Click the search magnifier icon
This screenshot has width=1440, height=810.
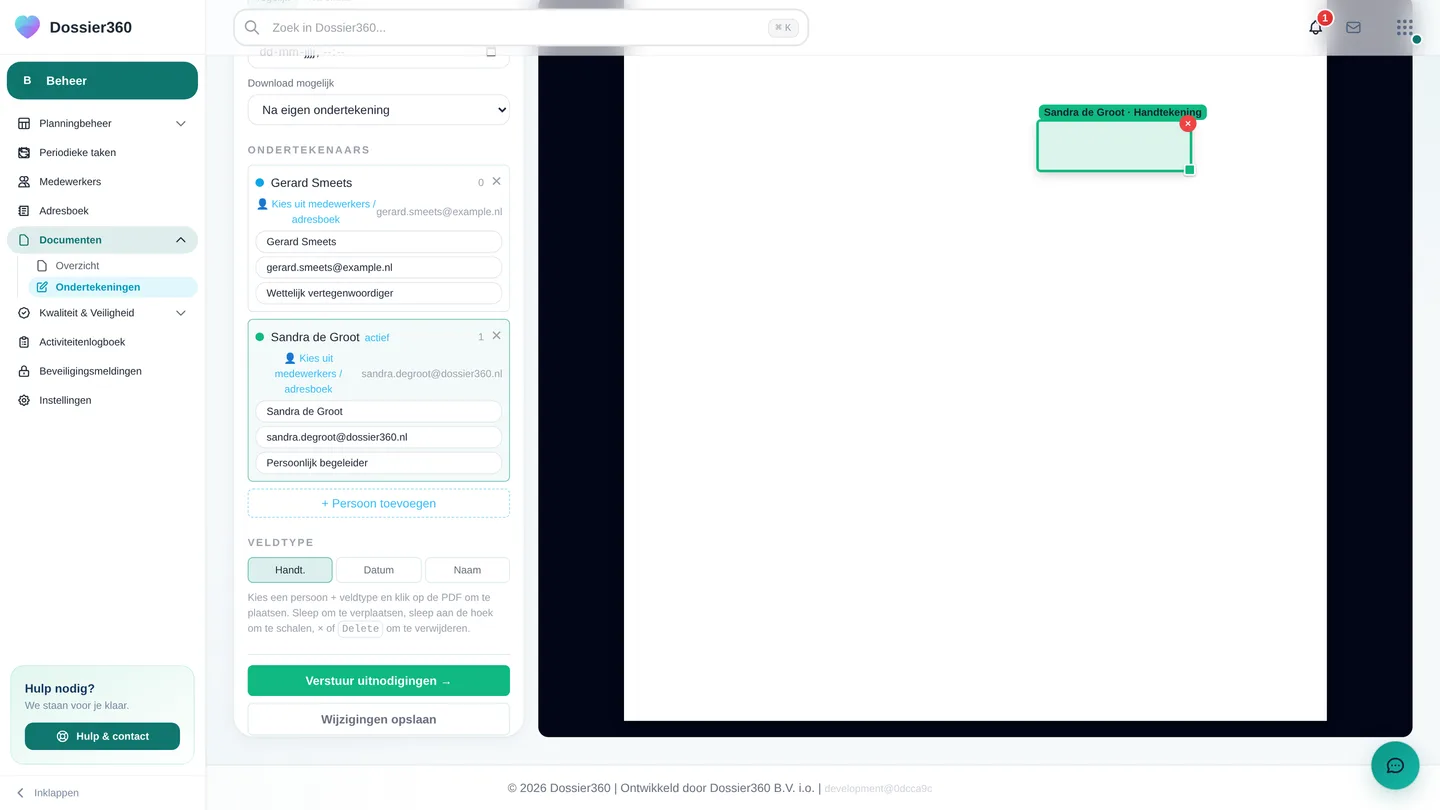click(x=252, y=28)
